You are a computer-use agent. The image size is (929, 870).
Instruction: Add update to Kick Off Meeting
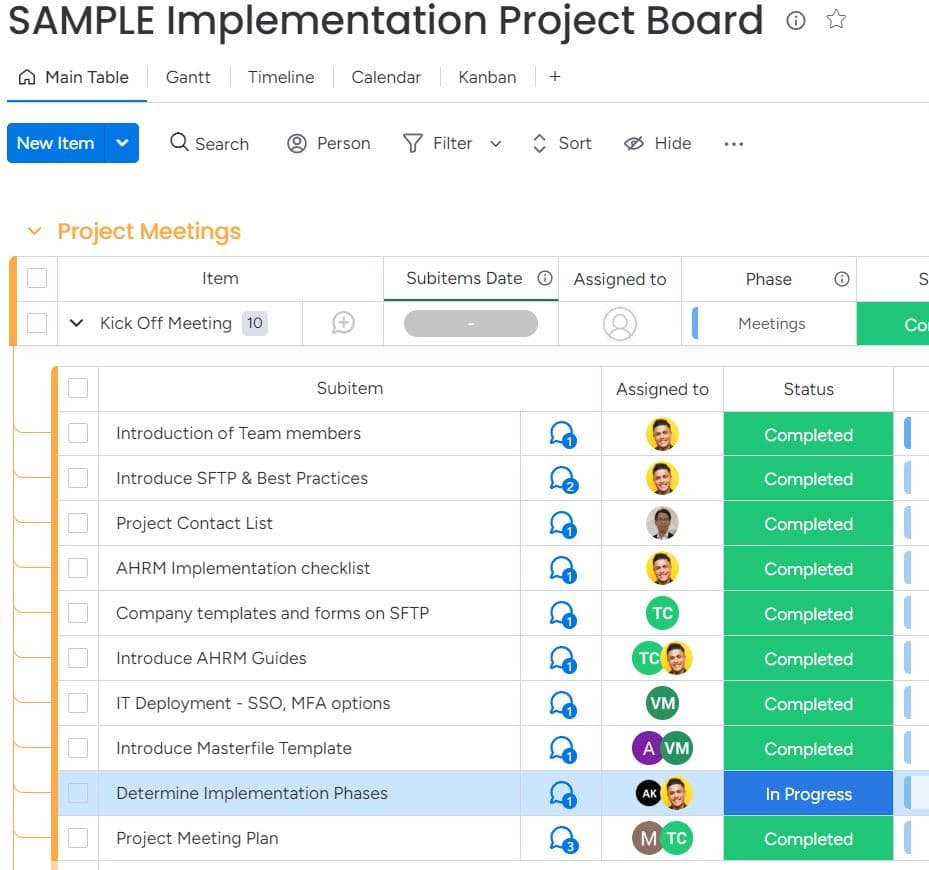(x=343, y=323)
